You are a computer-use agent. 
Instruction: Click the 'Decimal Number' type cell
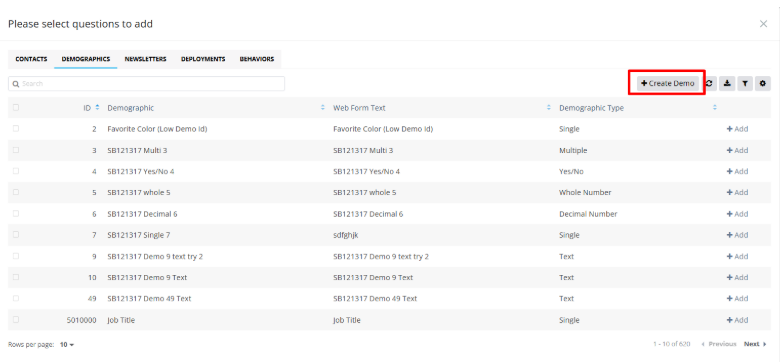[x=588, y=214]
